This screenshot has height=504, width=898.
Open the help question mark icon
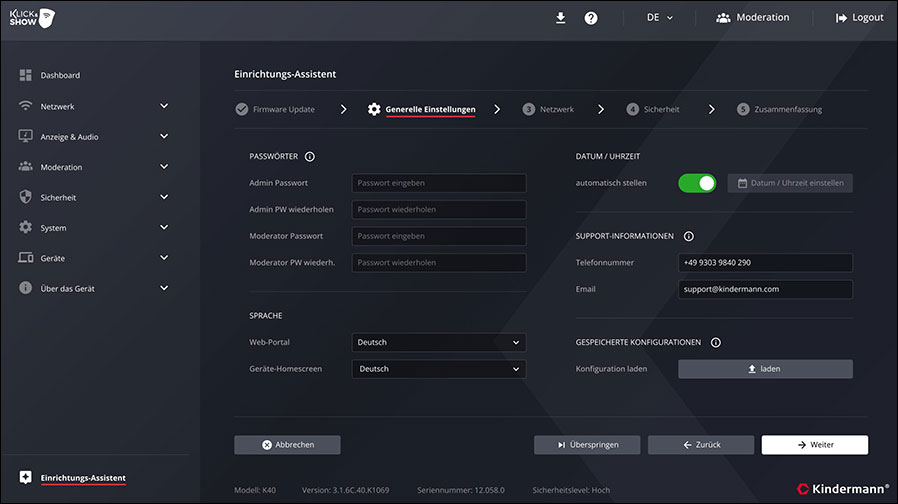591,18
